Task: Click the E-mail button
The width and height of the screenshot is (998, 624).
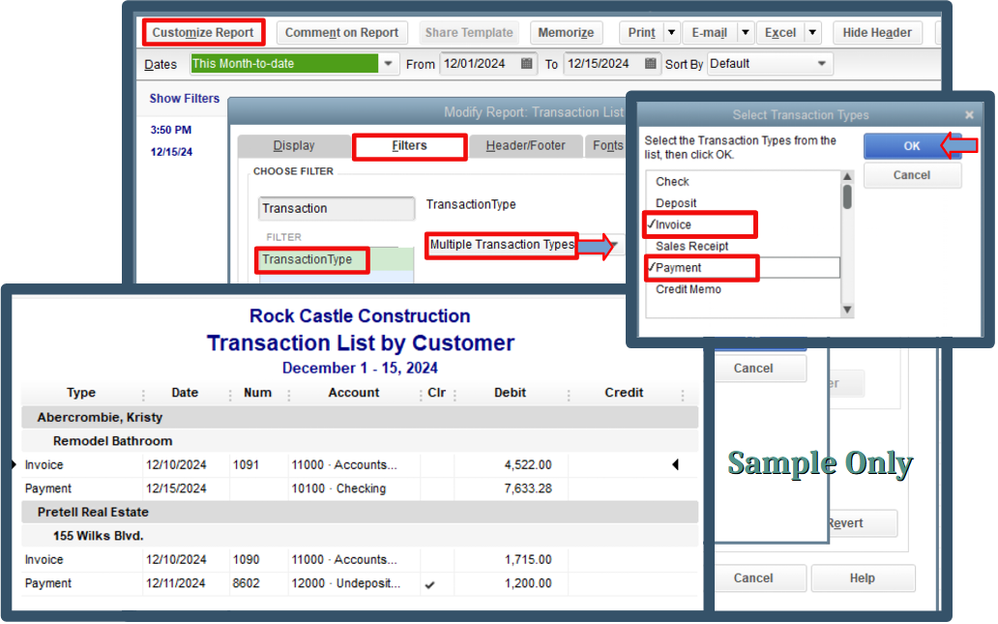Action: 710,32
